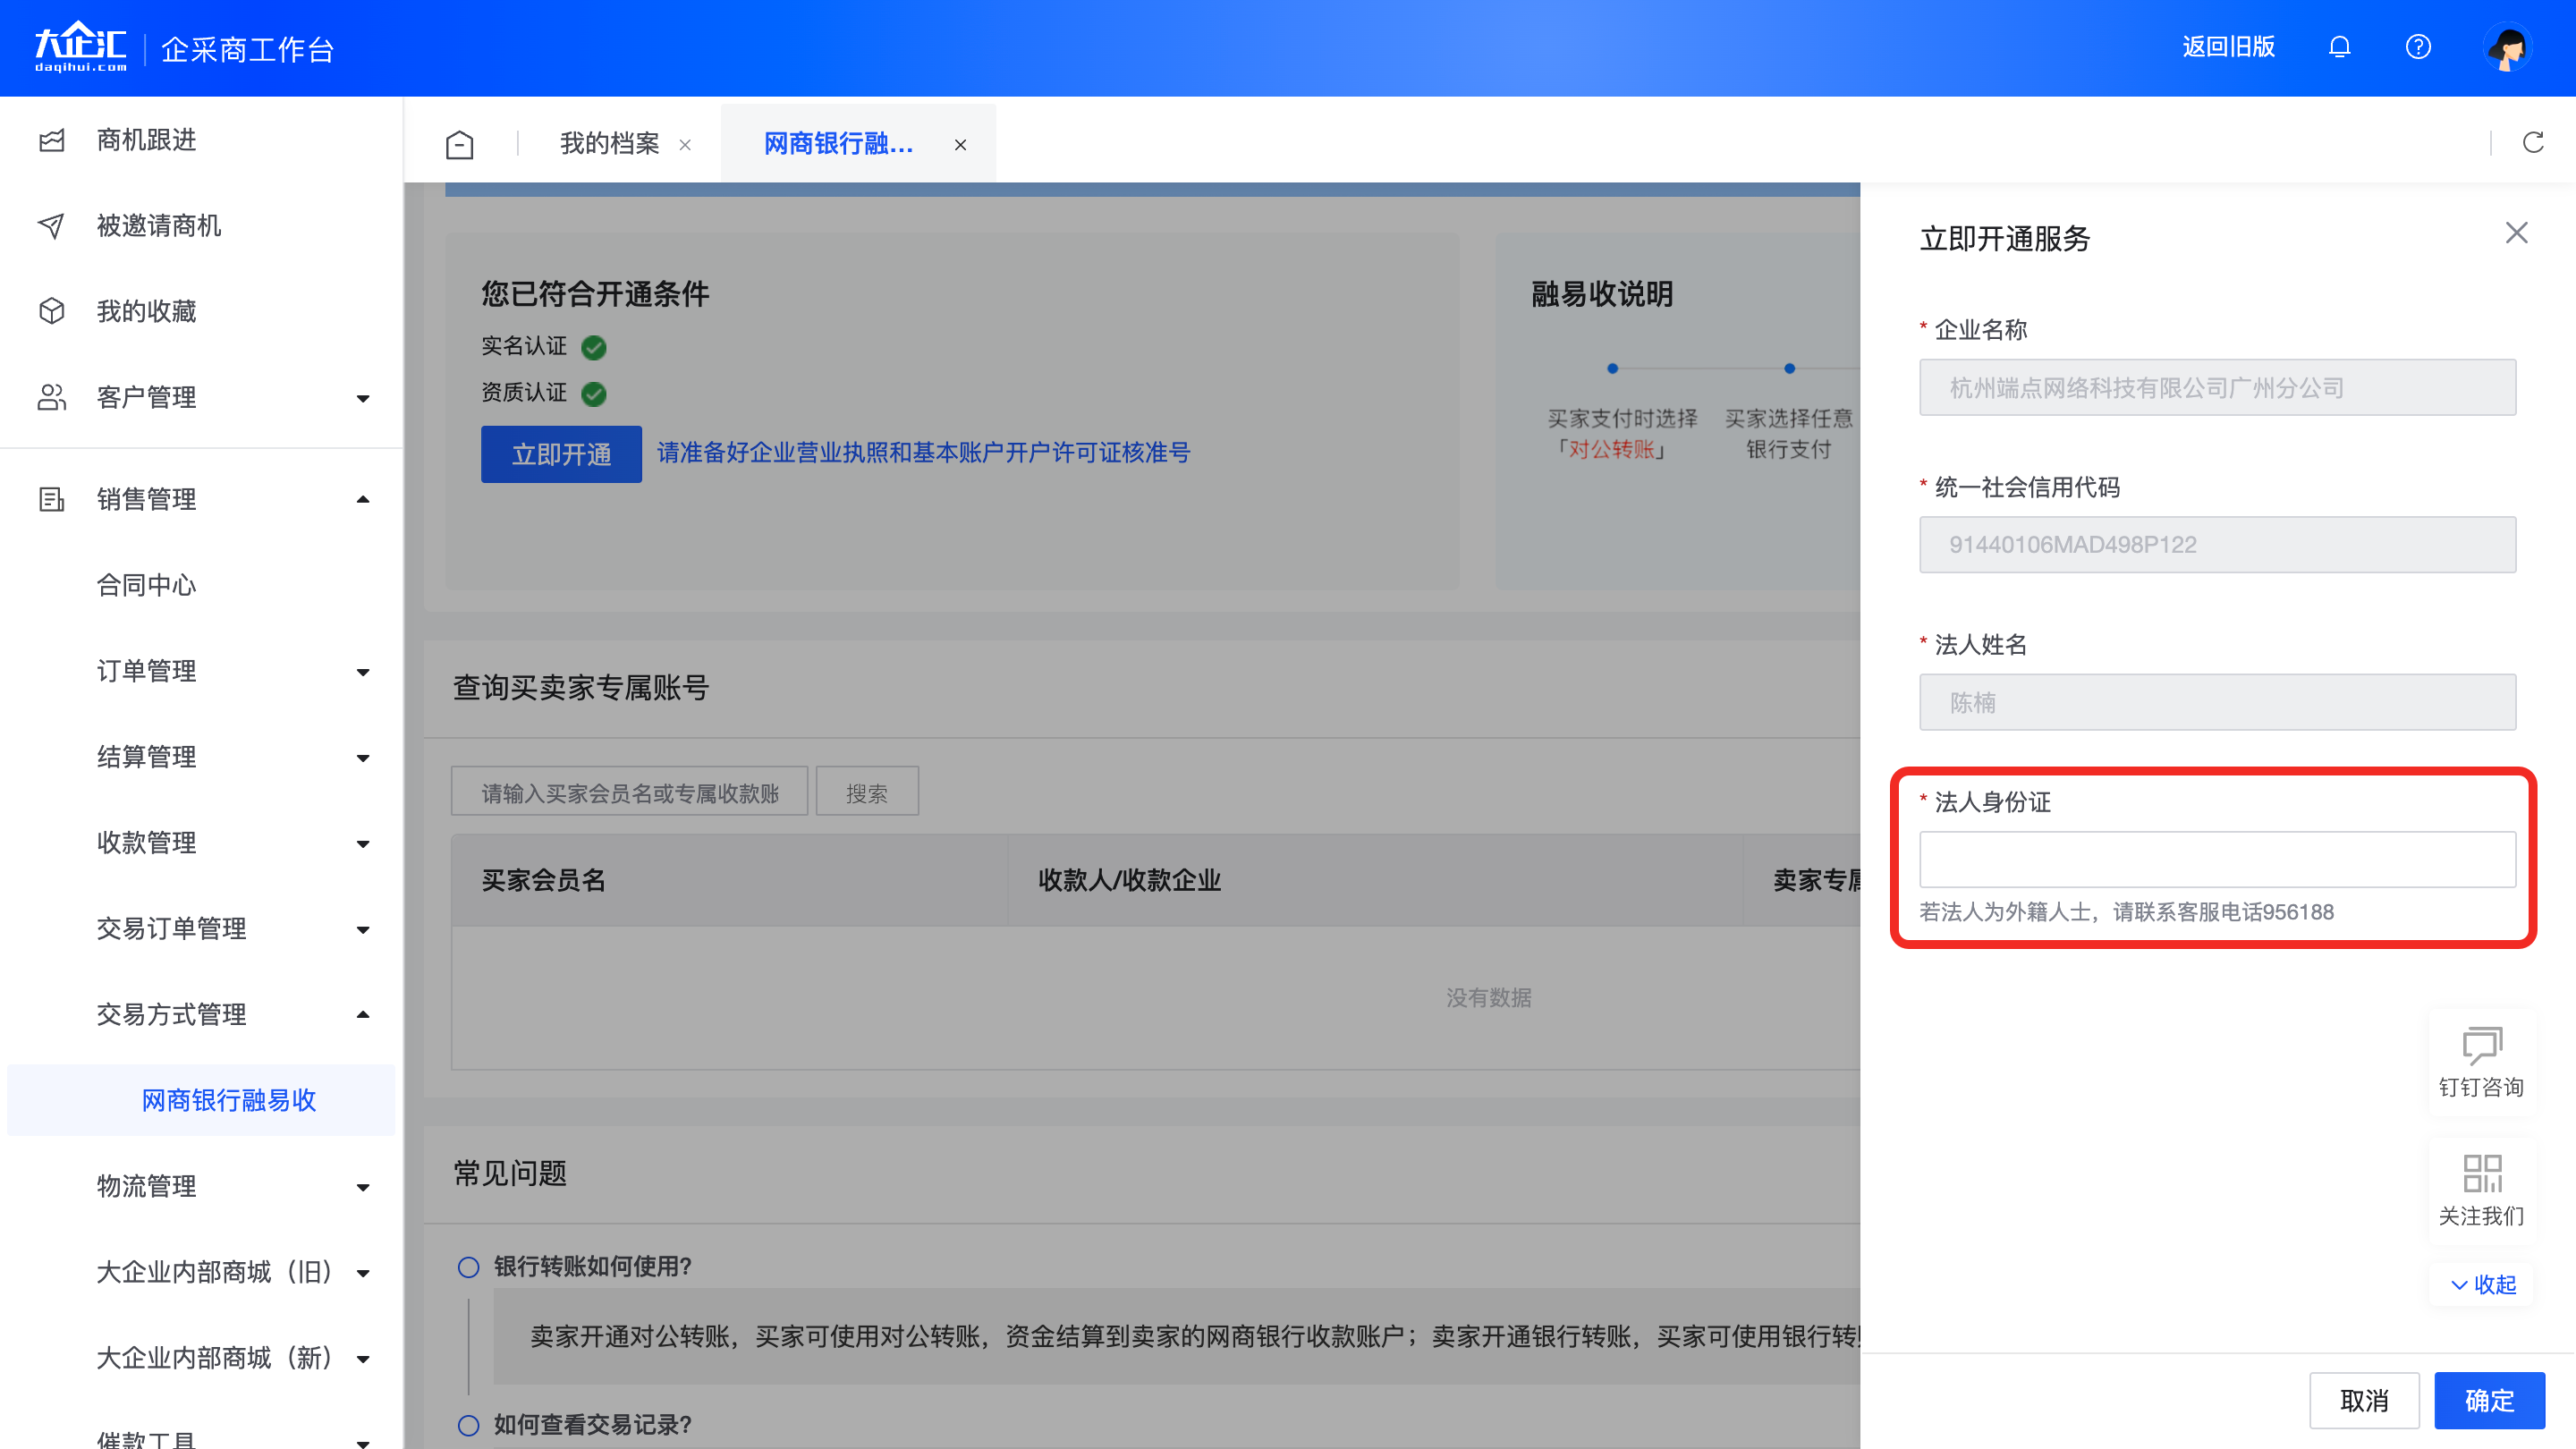Open the notification bell

pyautogui.click(x=2339, y=47)
